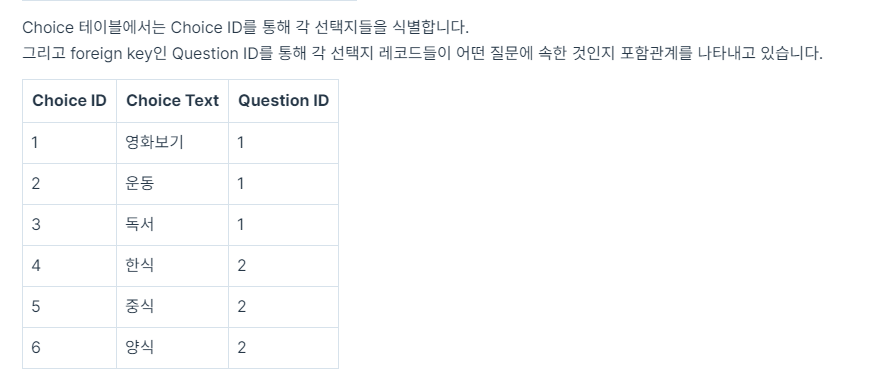
Task: Click Question ID cell in 독서 row
Action: coord(284,225)
